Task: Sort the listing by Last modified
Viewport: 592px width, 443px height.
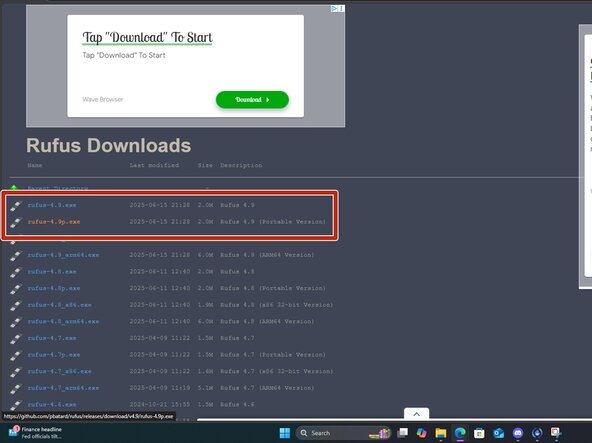Action: pyautogui.click(x=154, y=165)
